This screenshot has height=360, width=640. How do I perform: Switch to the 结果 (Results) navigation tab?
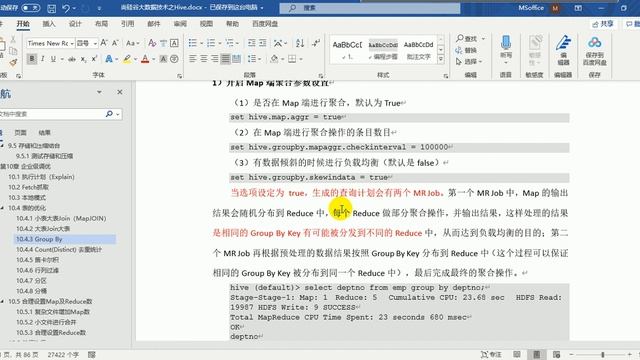coord(44,133)
